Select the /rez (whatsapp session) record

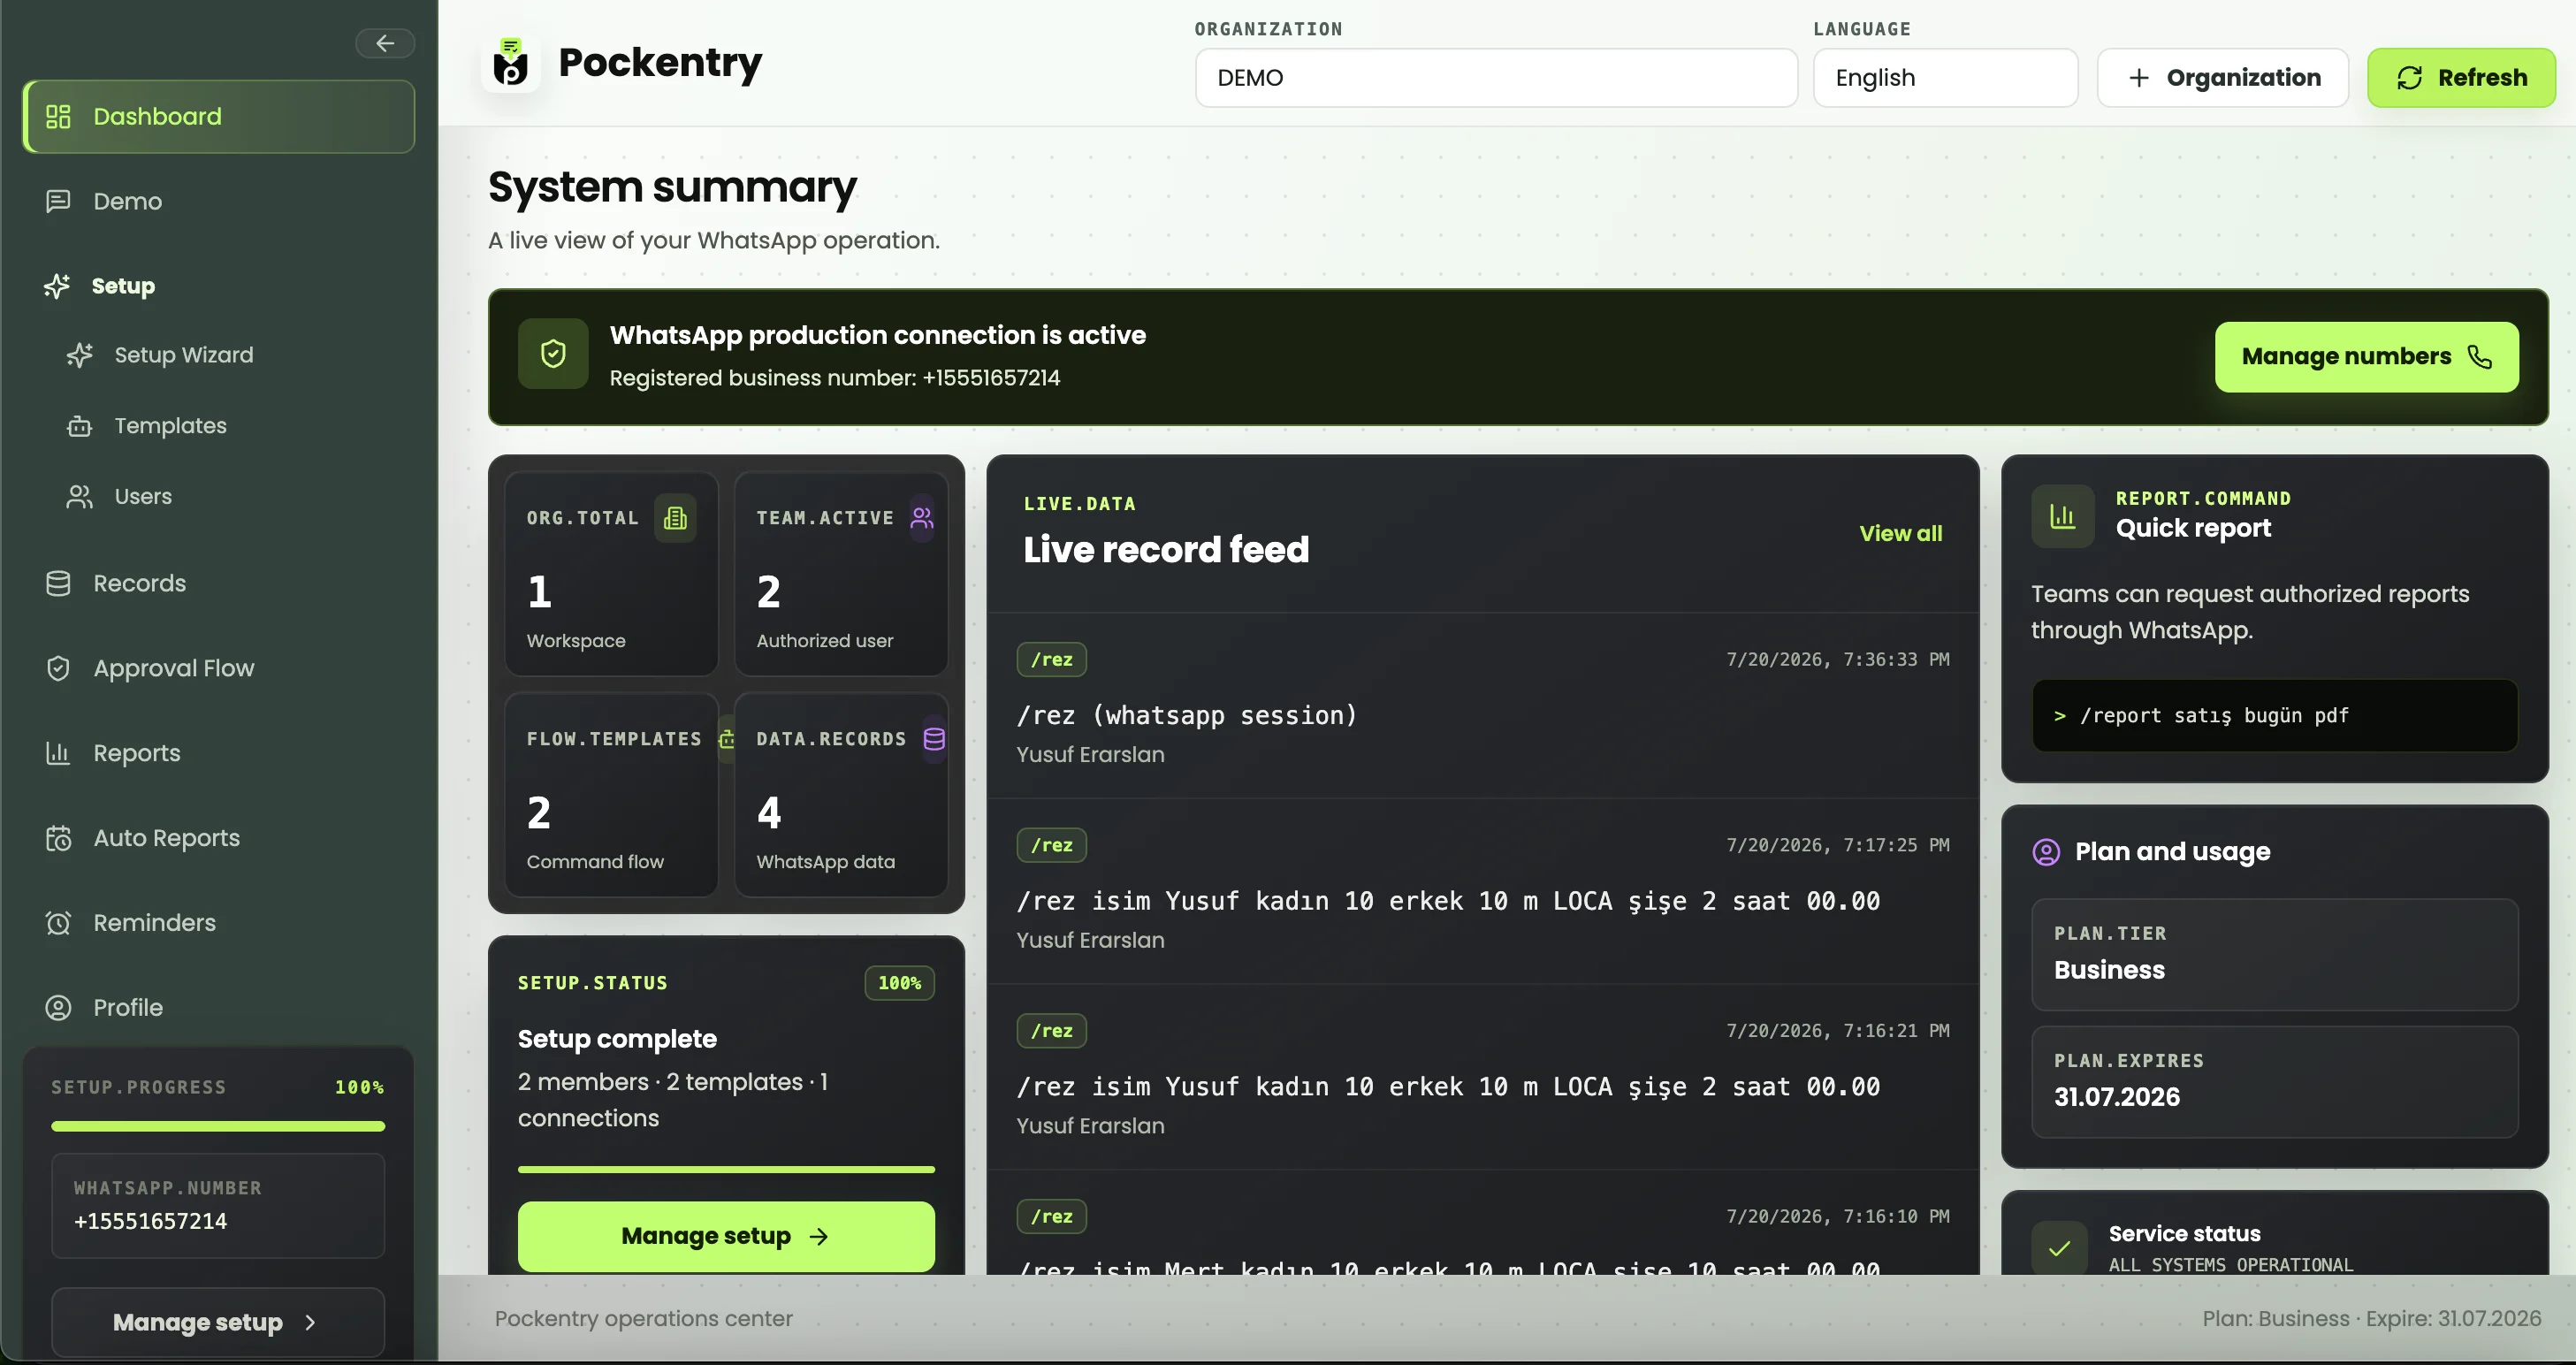click(1482, 705)
